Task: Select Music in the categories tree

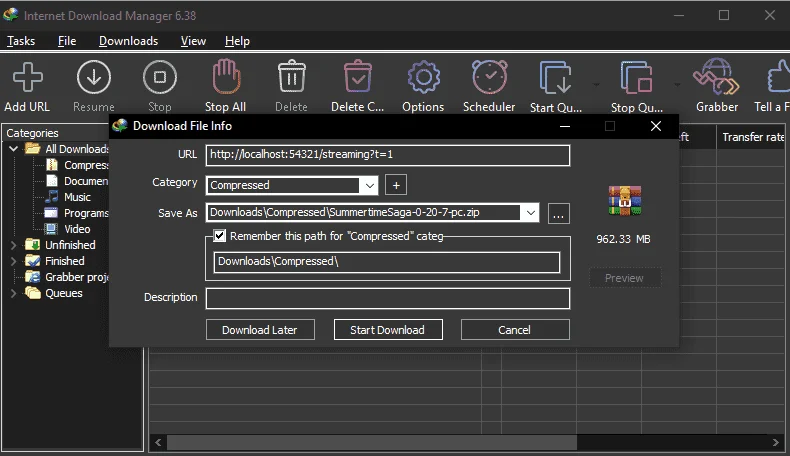Action: tap(77, 197)
